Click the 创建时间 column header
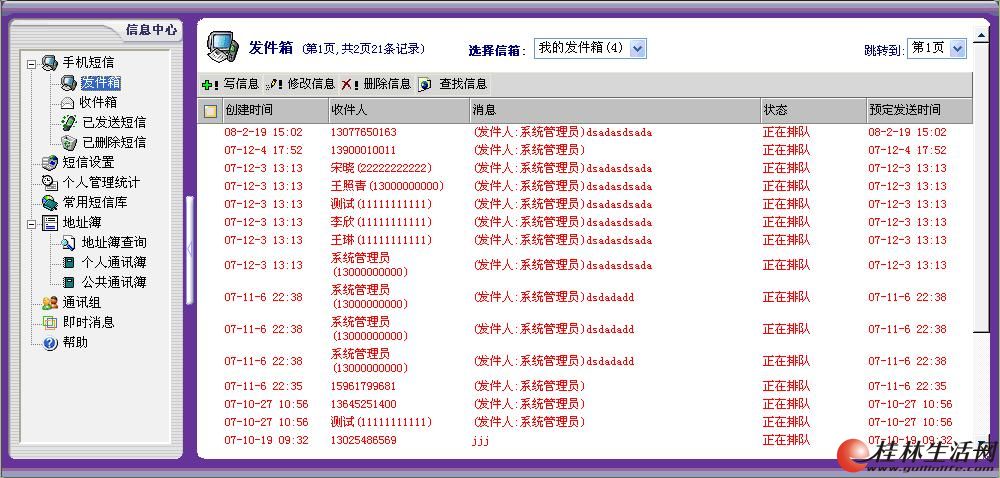Image resolution: width=1000 pixels, height=478 pixels. click(249, 110)
